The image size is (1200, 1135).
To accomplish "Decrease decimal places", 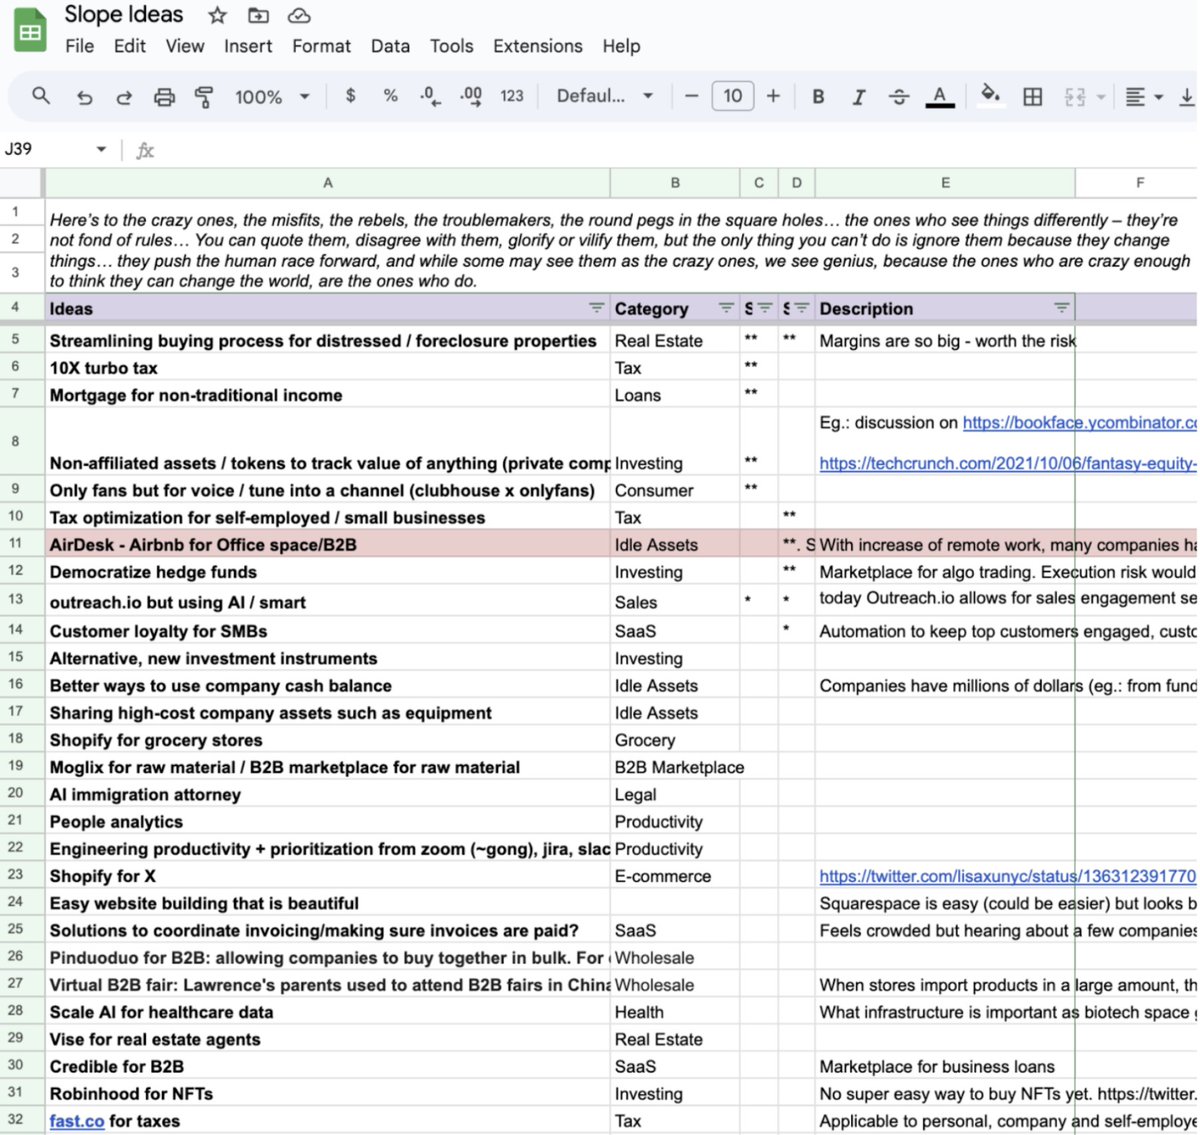I will coord(430,96).
